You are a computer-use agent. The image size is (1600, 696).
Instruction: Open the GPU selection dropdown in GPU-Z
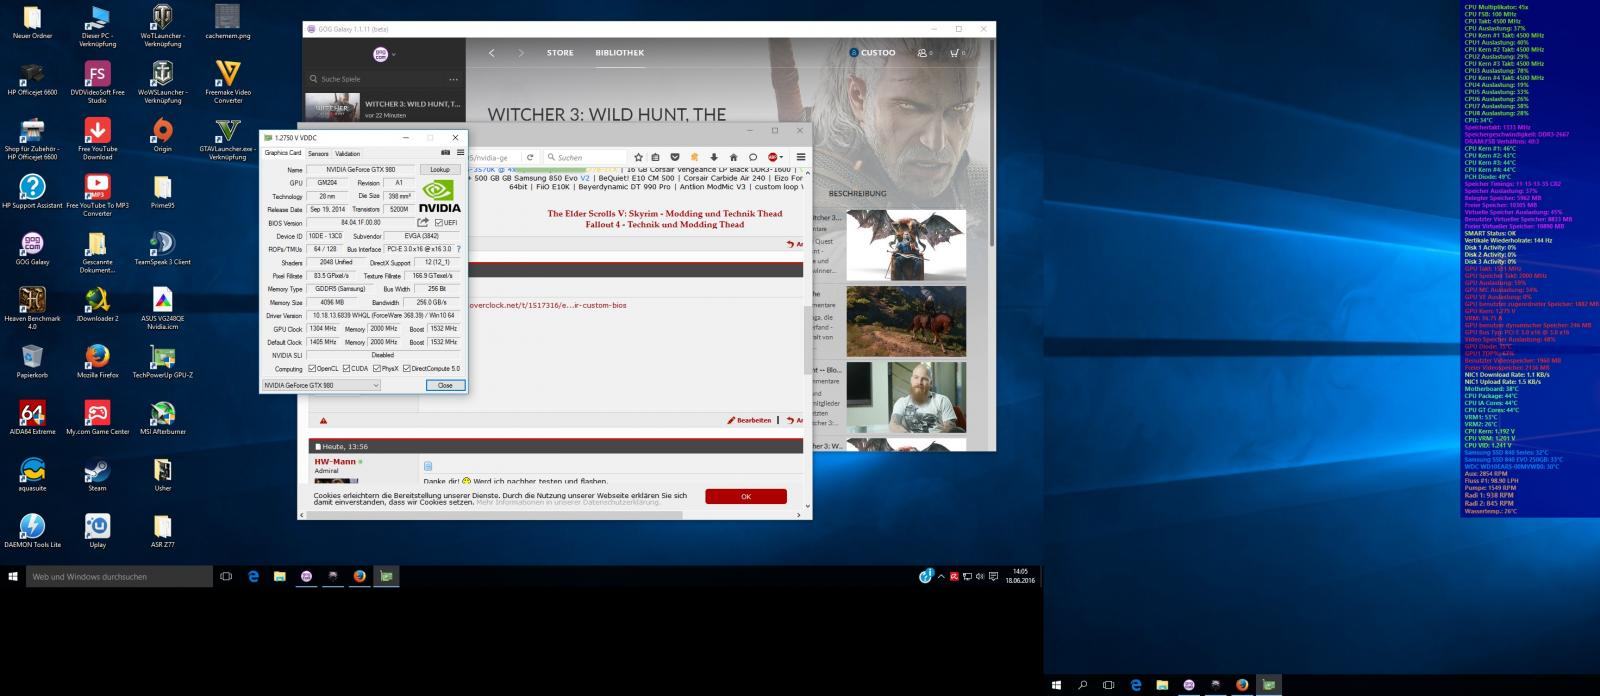pyautogui.click(x=321, y=385)
